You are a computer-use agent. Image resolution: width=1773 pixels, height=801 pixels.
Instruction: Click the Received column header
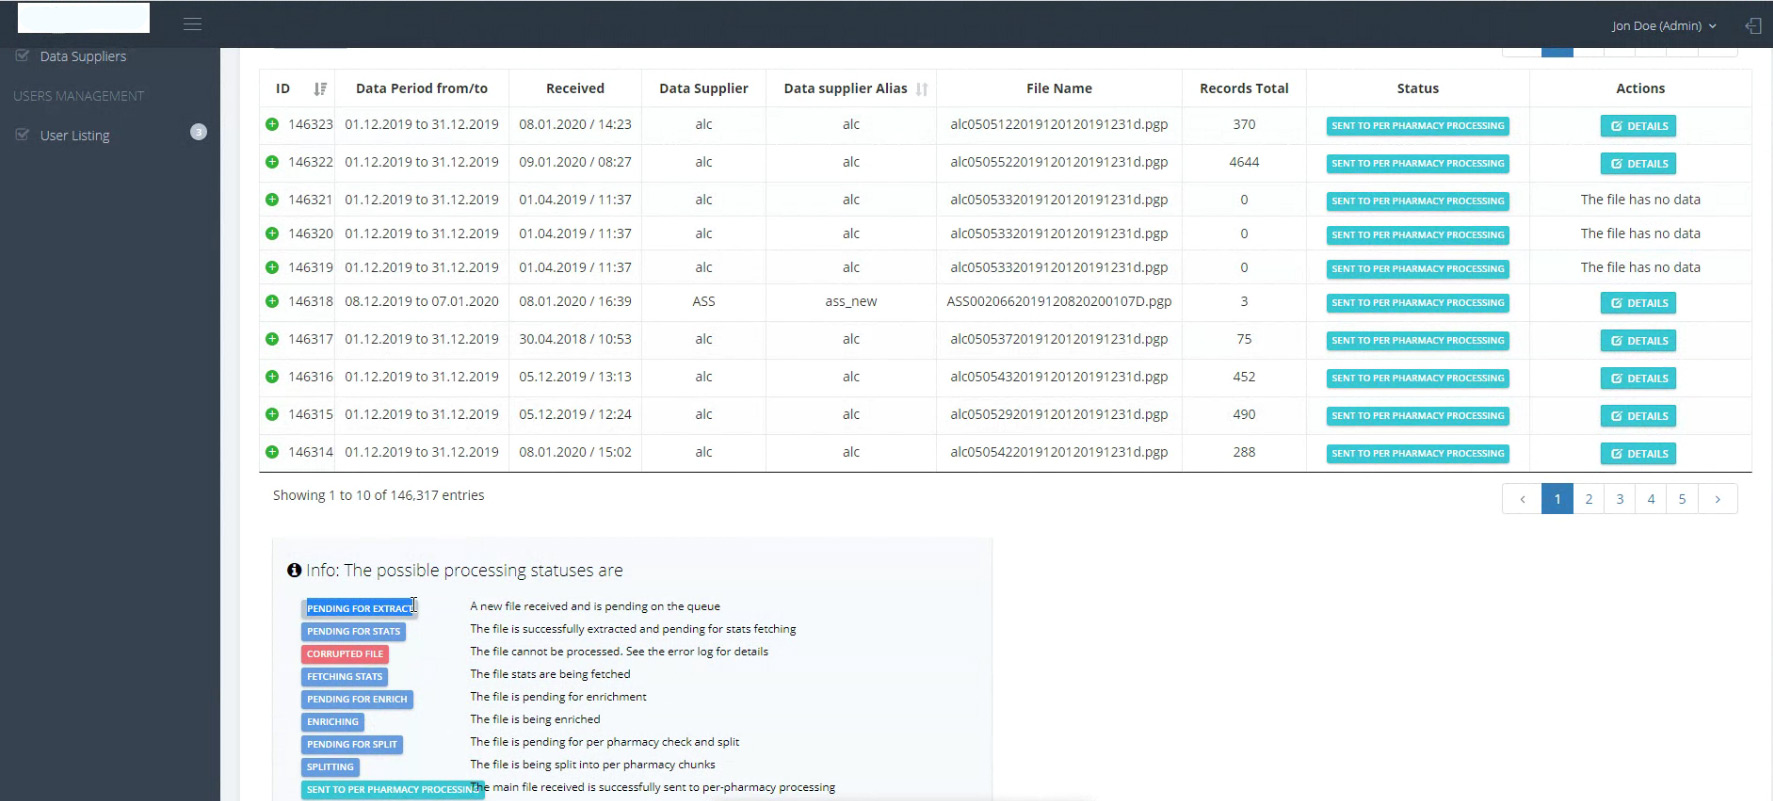pyautogui.click(x=575, y=89)
